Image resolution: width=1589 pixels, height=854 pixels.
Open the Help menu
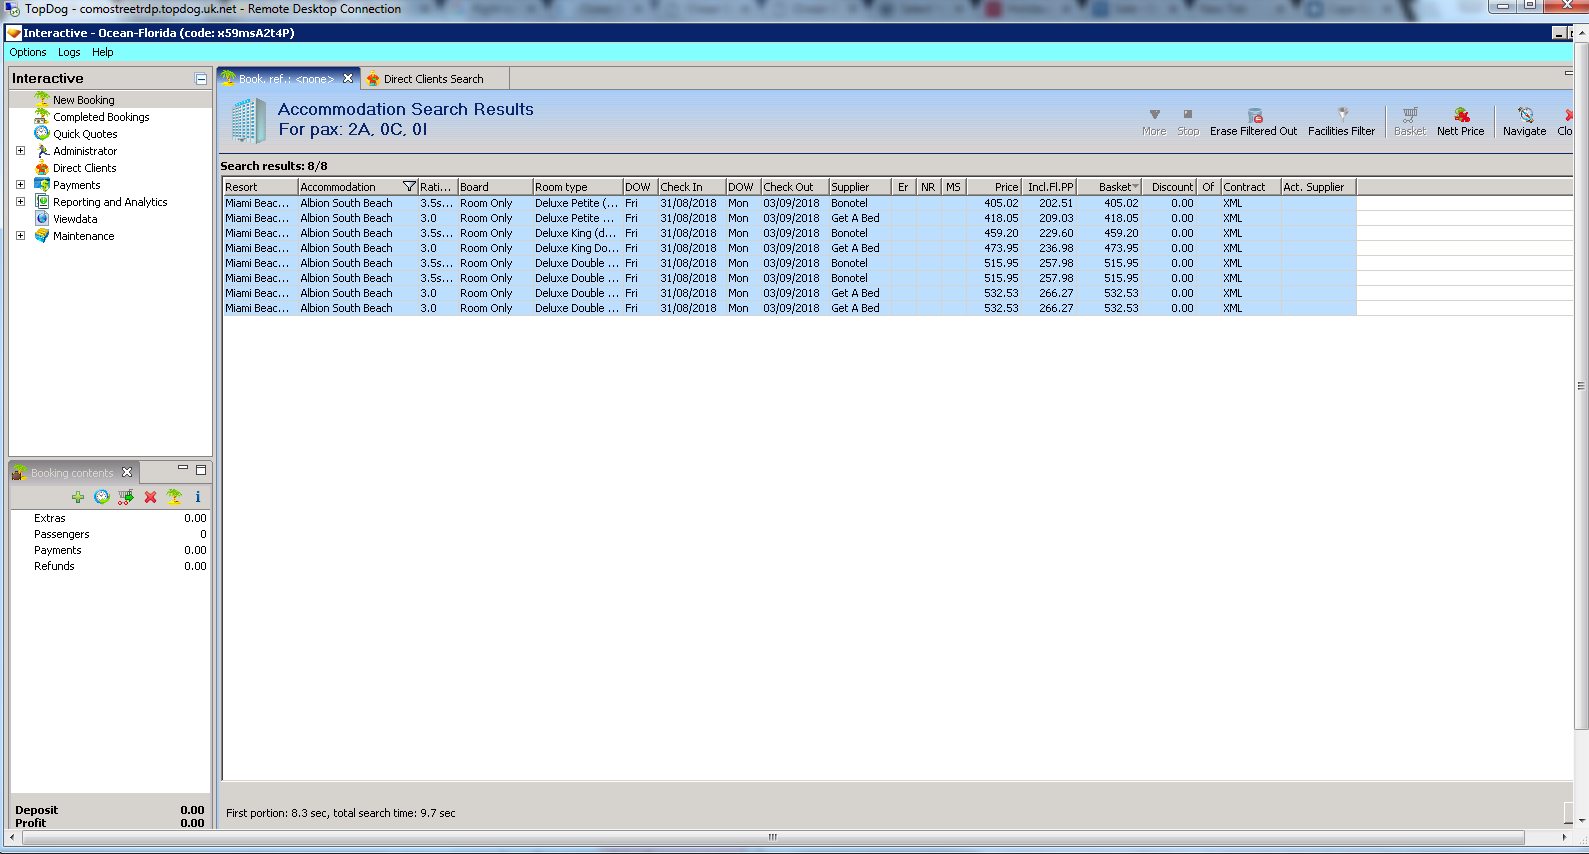103,52
